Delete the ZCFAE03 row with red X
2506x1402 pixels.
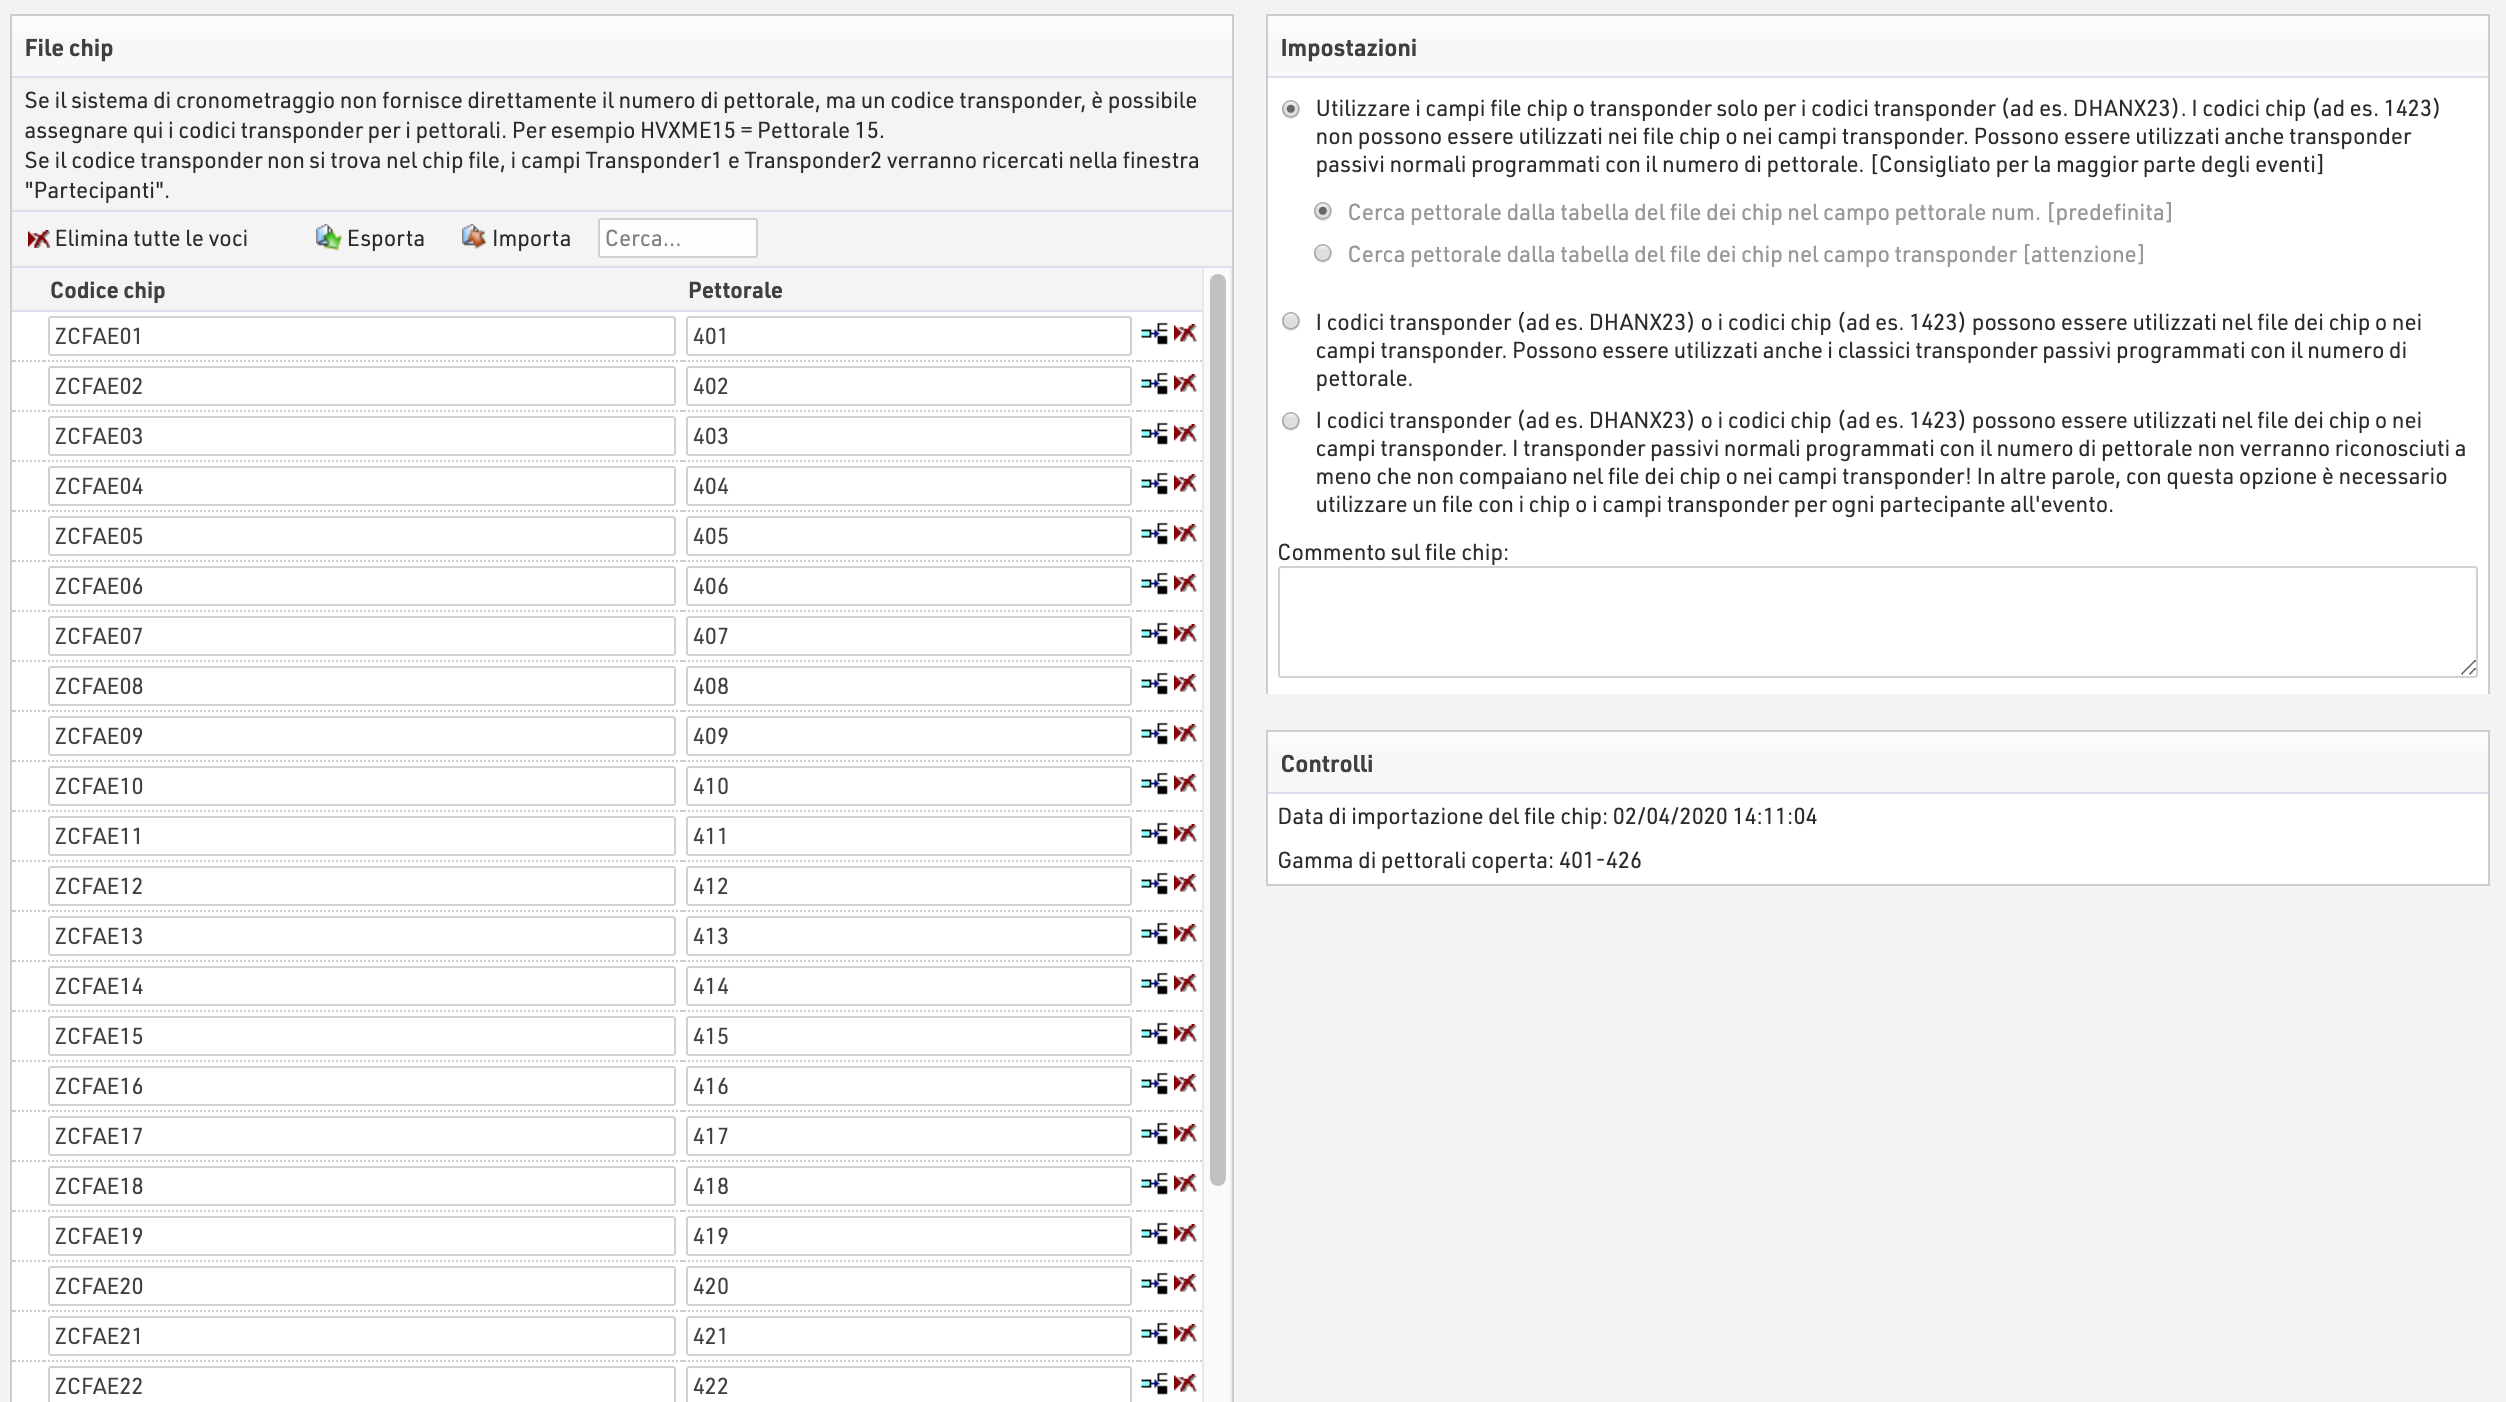point(1185,434)
